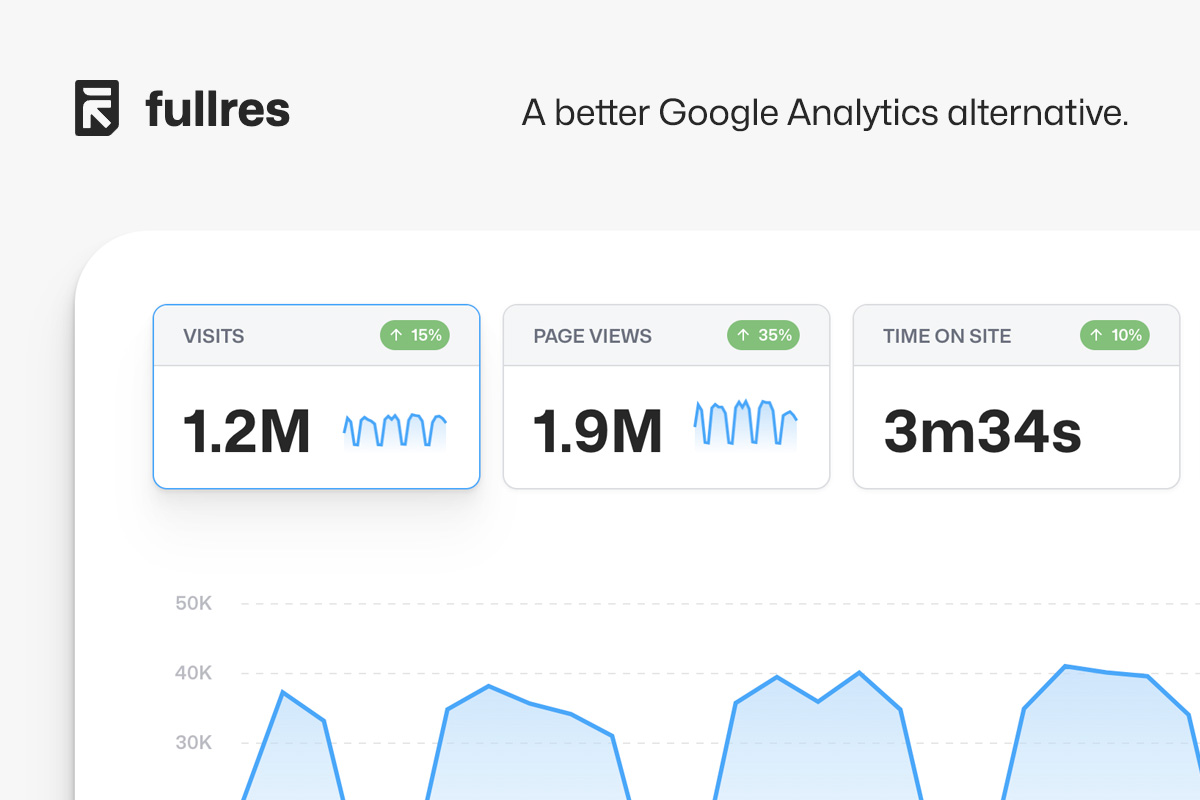
Task: Click the fullres wordmark text
Action: point(216,108)
